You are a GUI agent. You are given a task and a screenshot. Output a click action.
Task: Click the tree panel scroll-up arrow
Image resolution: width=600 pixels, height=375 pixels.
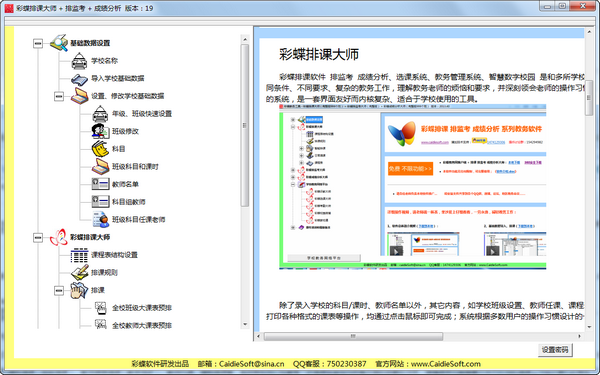[245, 39]
